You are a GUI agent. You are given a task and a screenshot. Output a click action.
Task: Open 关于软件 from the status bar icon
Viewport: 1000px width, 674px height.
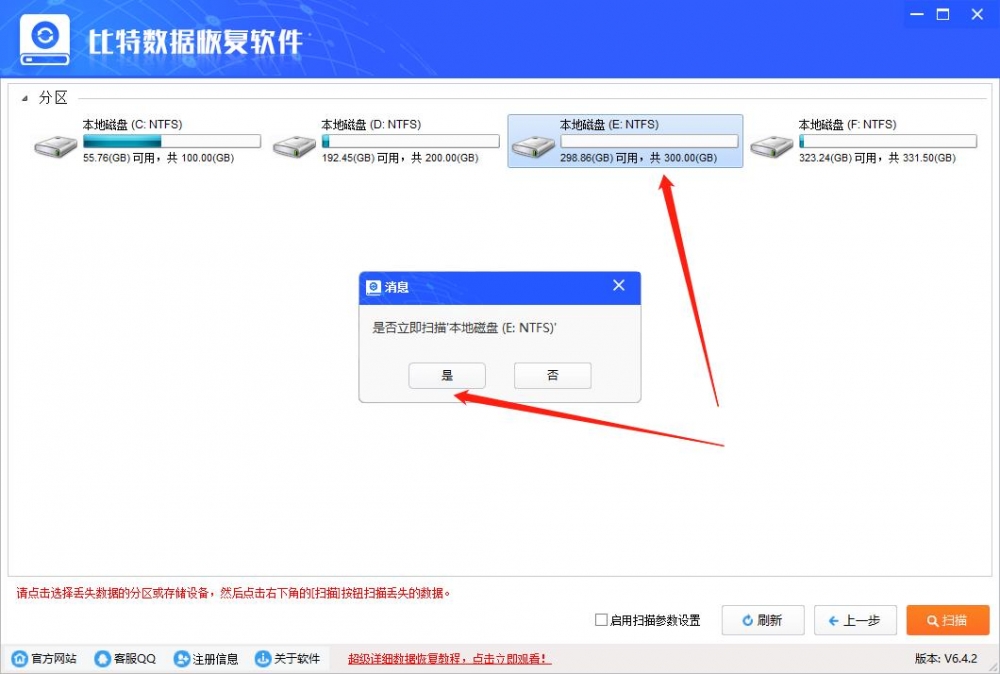pyautogui.click(x=261, y=659)
